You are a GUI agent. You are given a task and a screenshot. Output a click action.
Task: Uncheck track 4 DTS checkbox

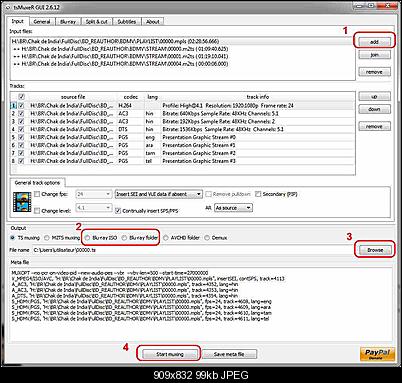tap(21, 129)
